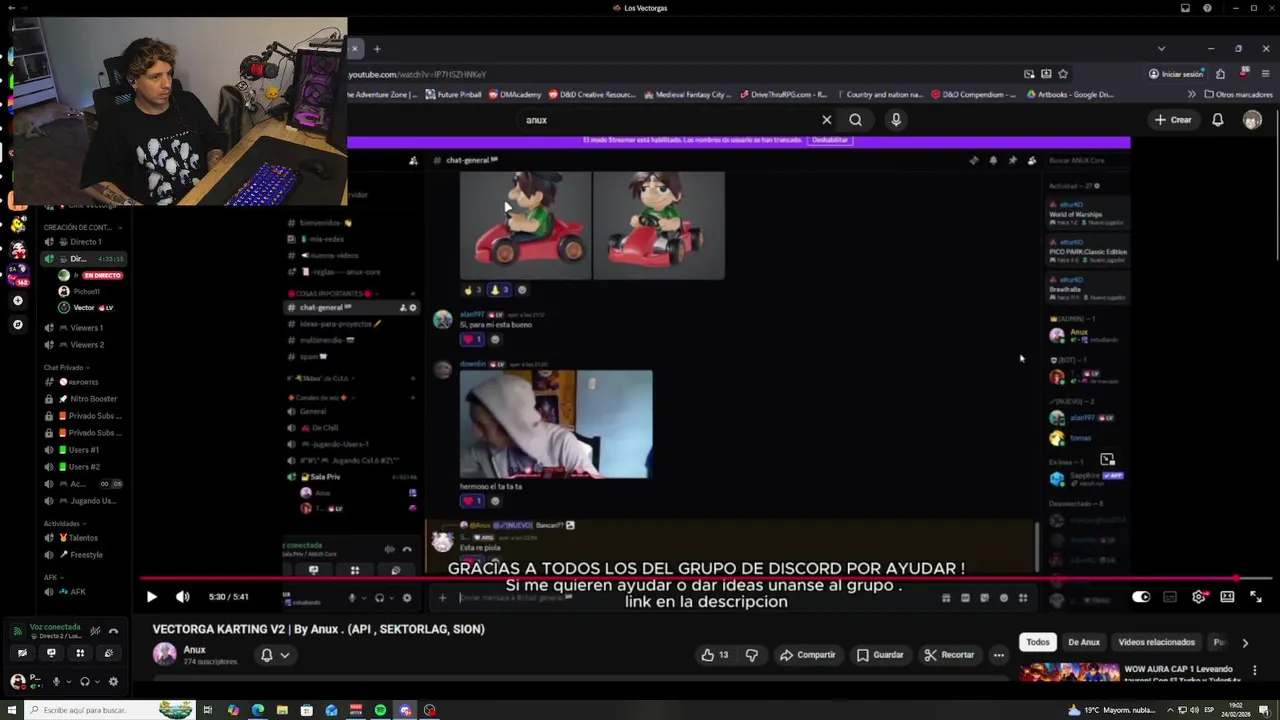
Task: Collapse AFK category
Action: (52, 577)
